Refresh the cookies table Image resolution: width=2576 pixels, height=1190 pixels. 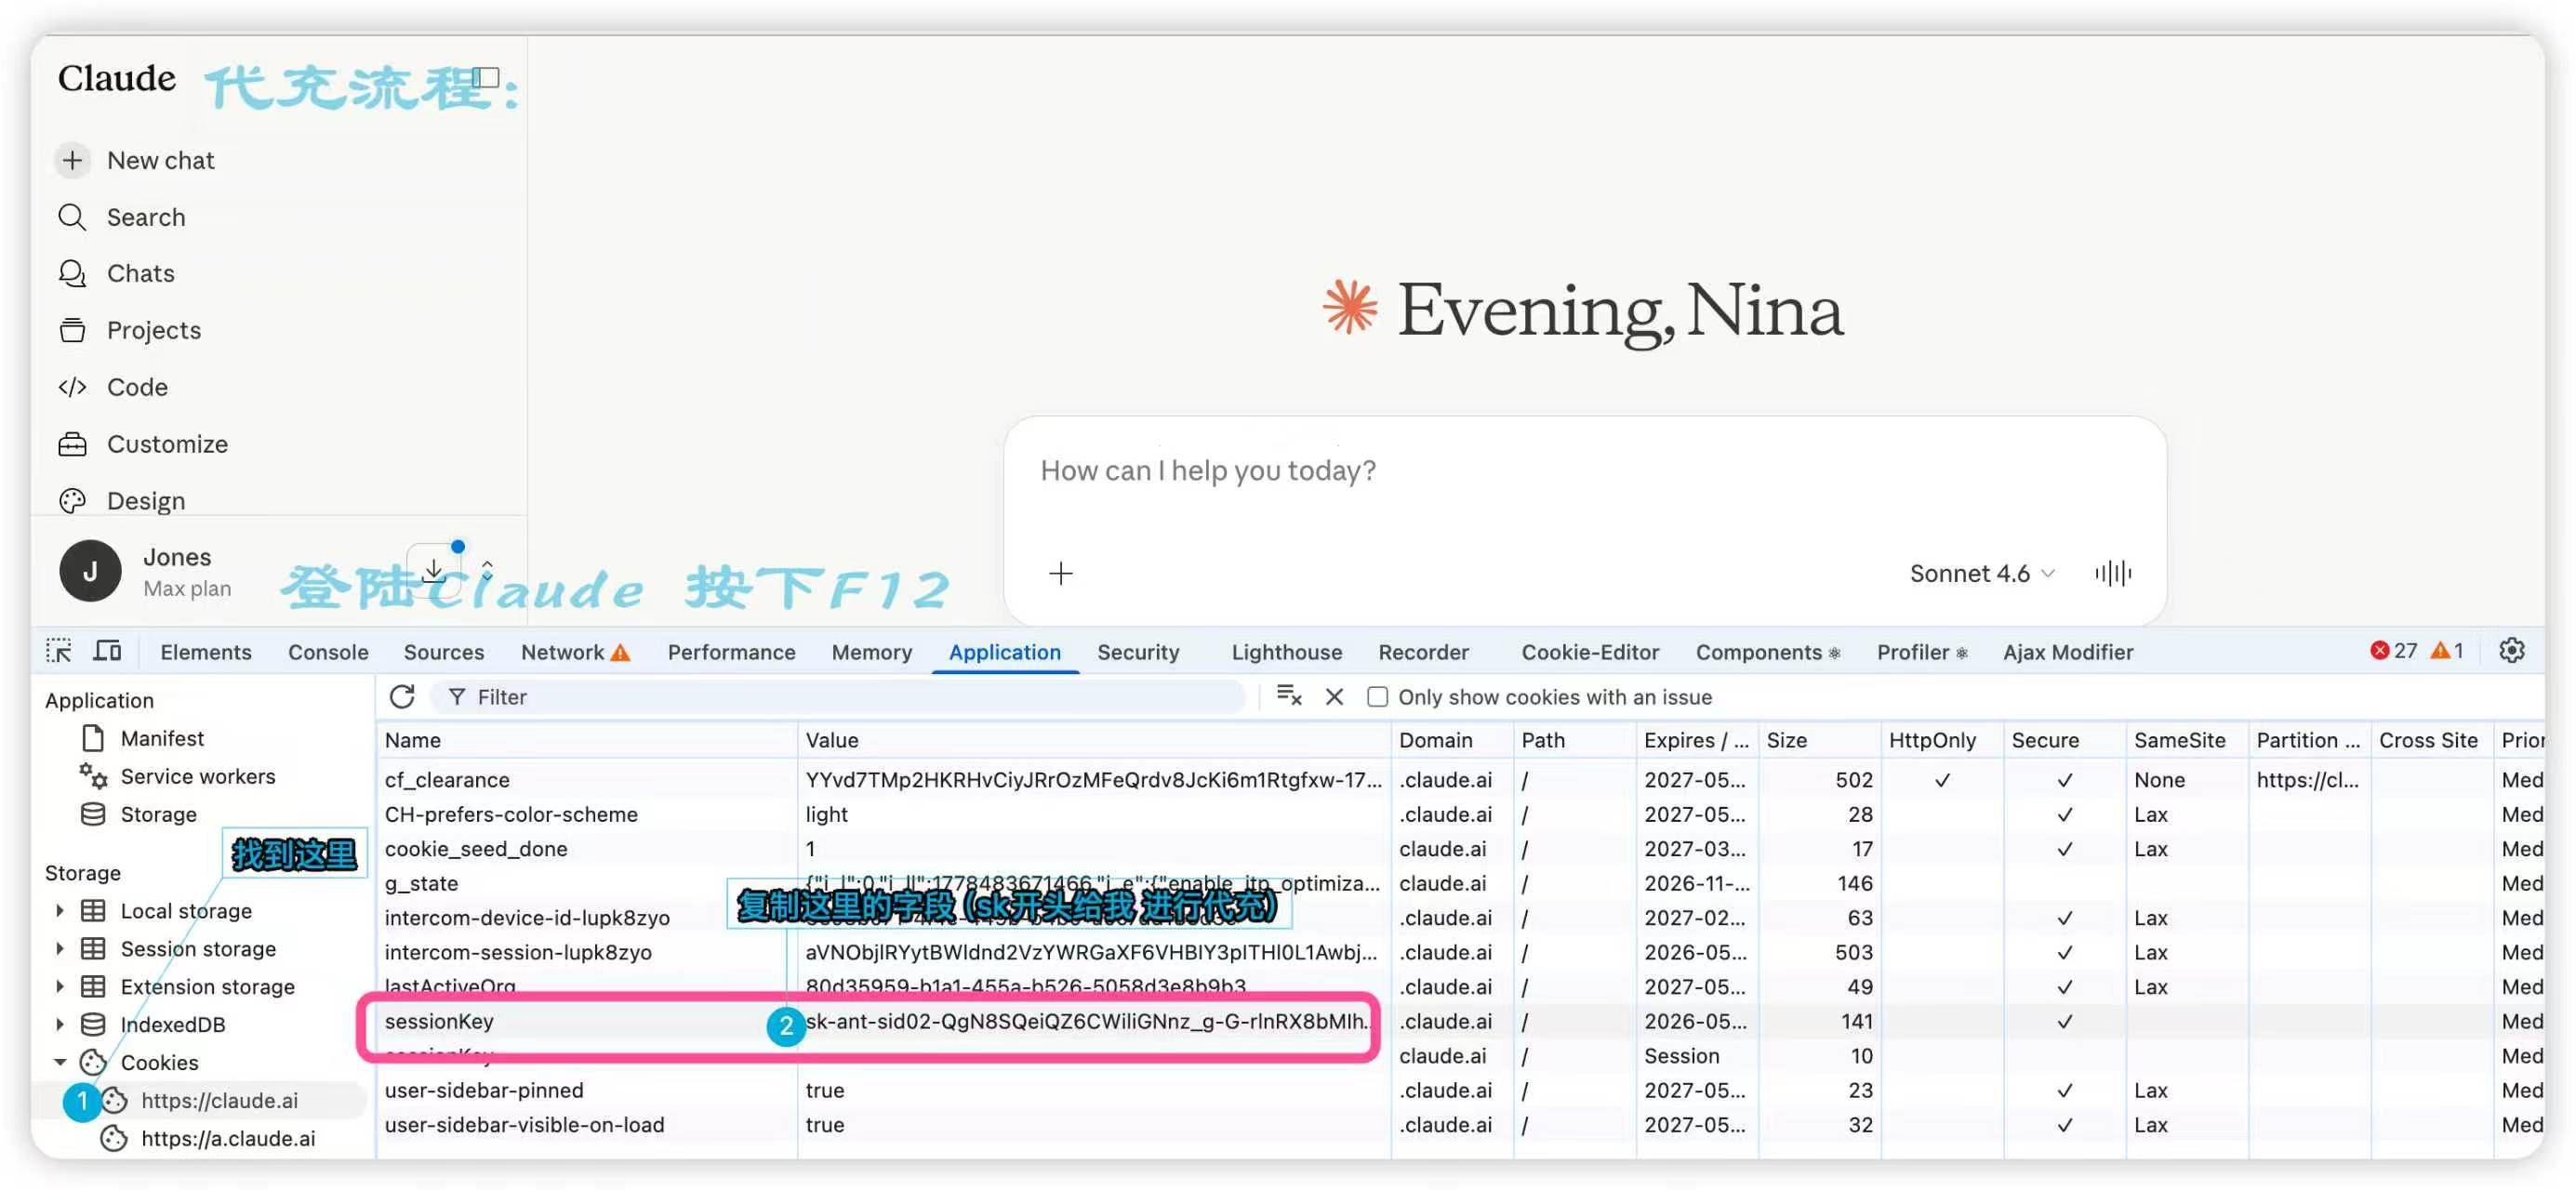(x=402, y=697)
